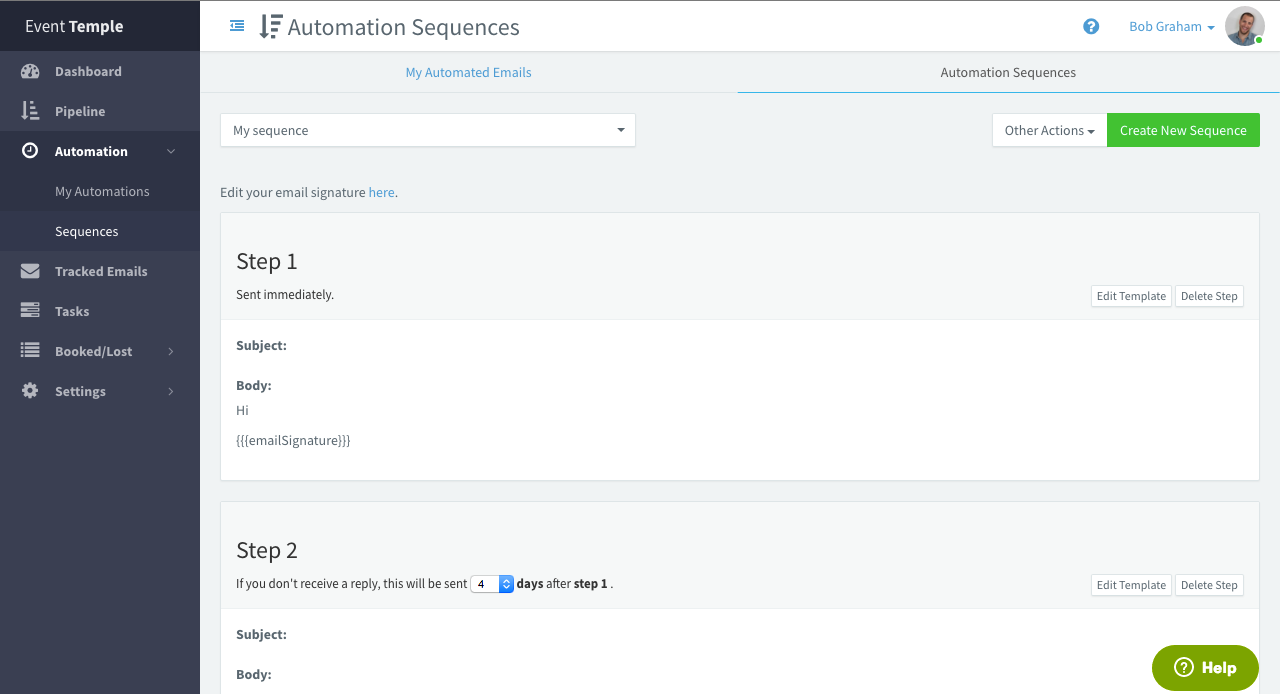Click Edit Template for Step 1
1280x694 pixels.
point(1131,296)
